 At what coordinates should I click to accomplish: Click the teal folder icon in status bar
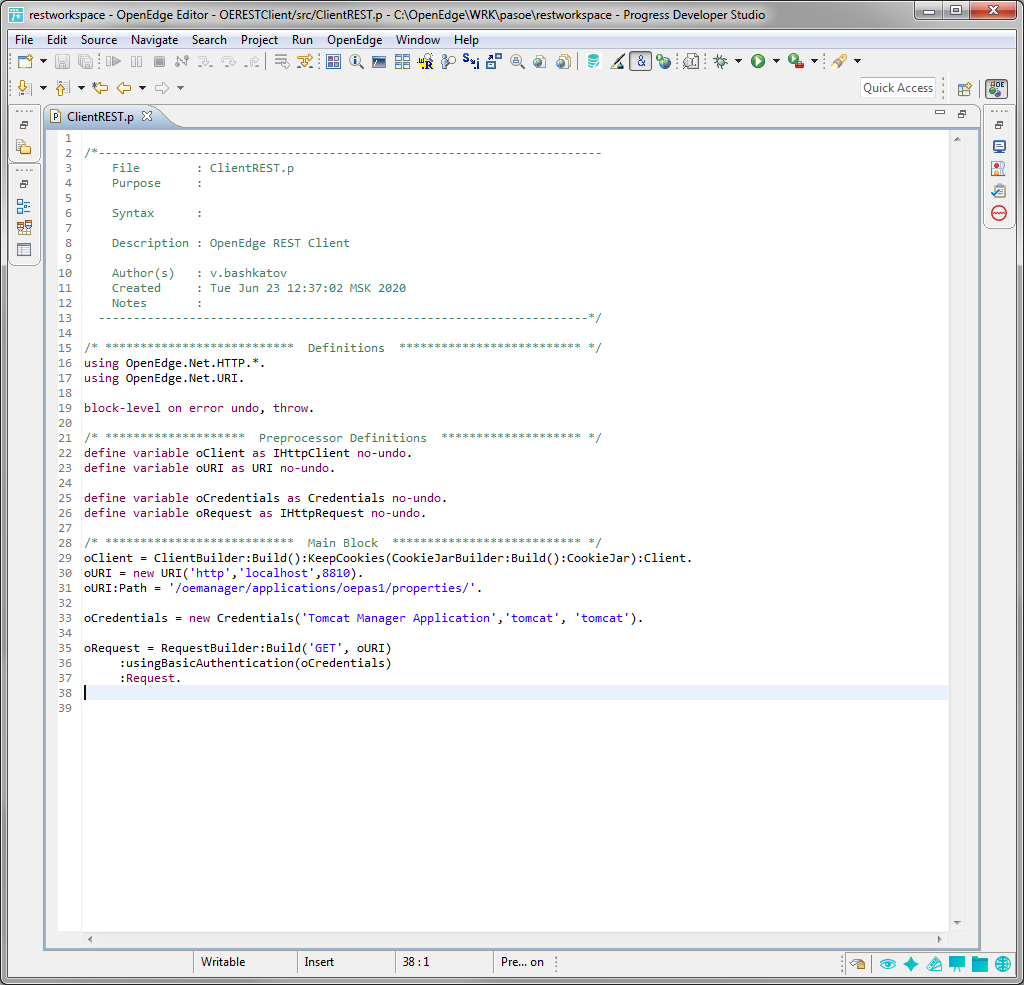point(980,963)
